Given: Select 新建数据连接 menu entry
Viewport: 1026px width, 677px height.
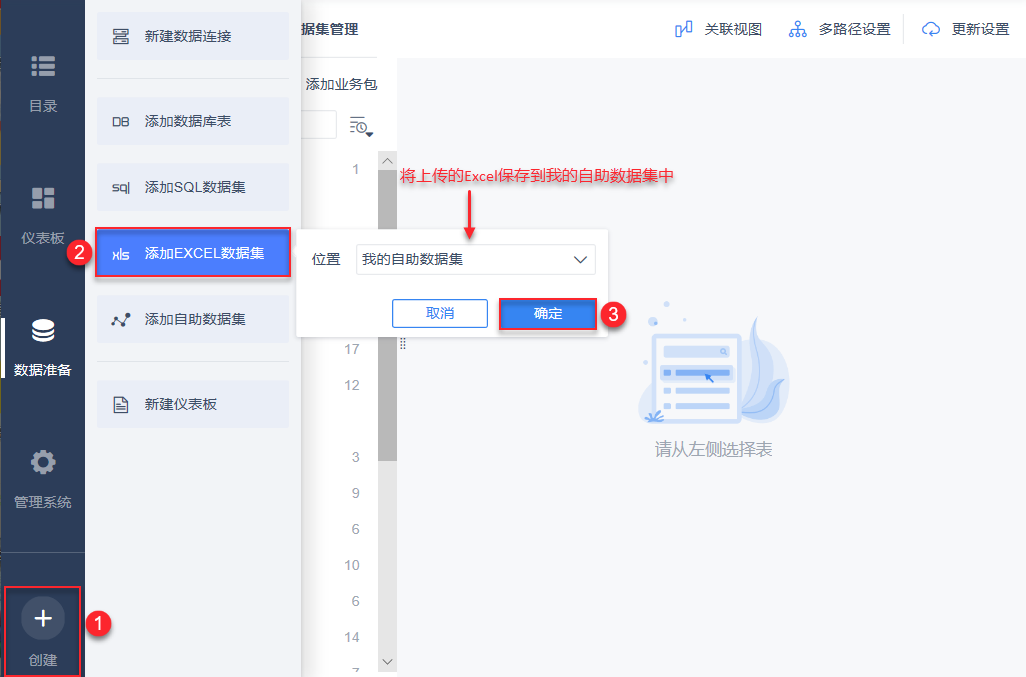Looking at the screenshot, I should tap(193, 37).
